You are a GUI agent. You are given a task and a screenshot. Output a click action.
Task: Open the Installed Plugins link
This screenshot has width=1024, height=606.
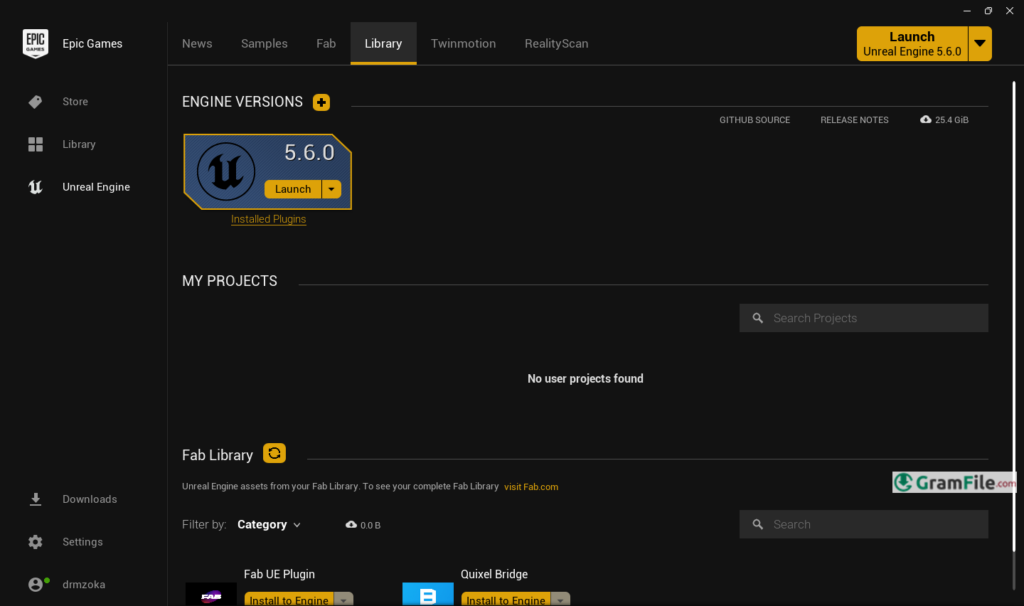tap(268, 219)
